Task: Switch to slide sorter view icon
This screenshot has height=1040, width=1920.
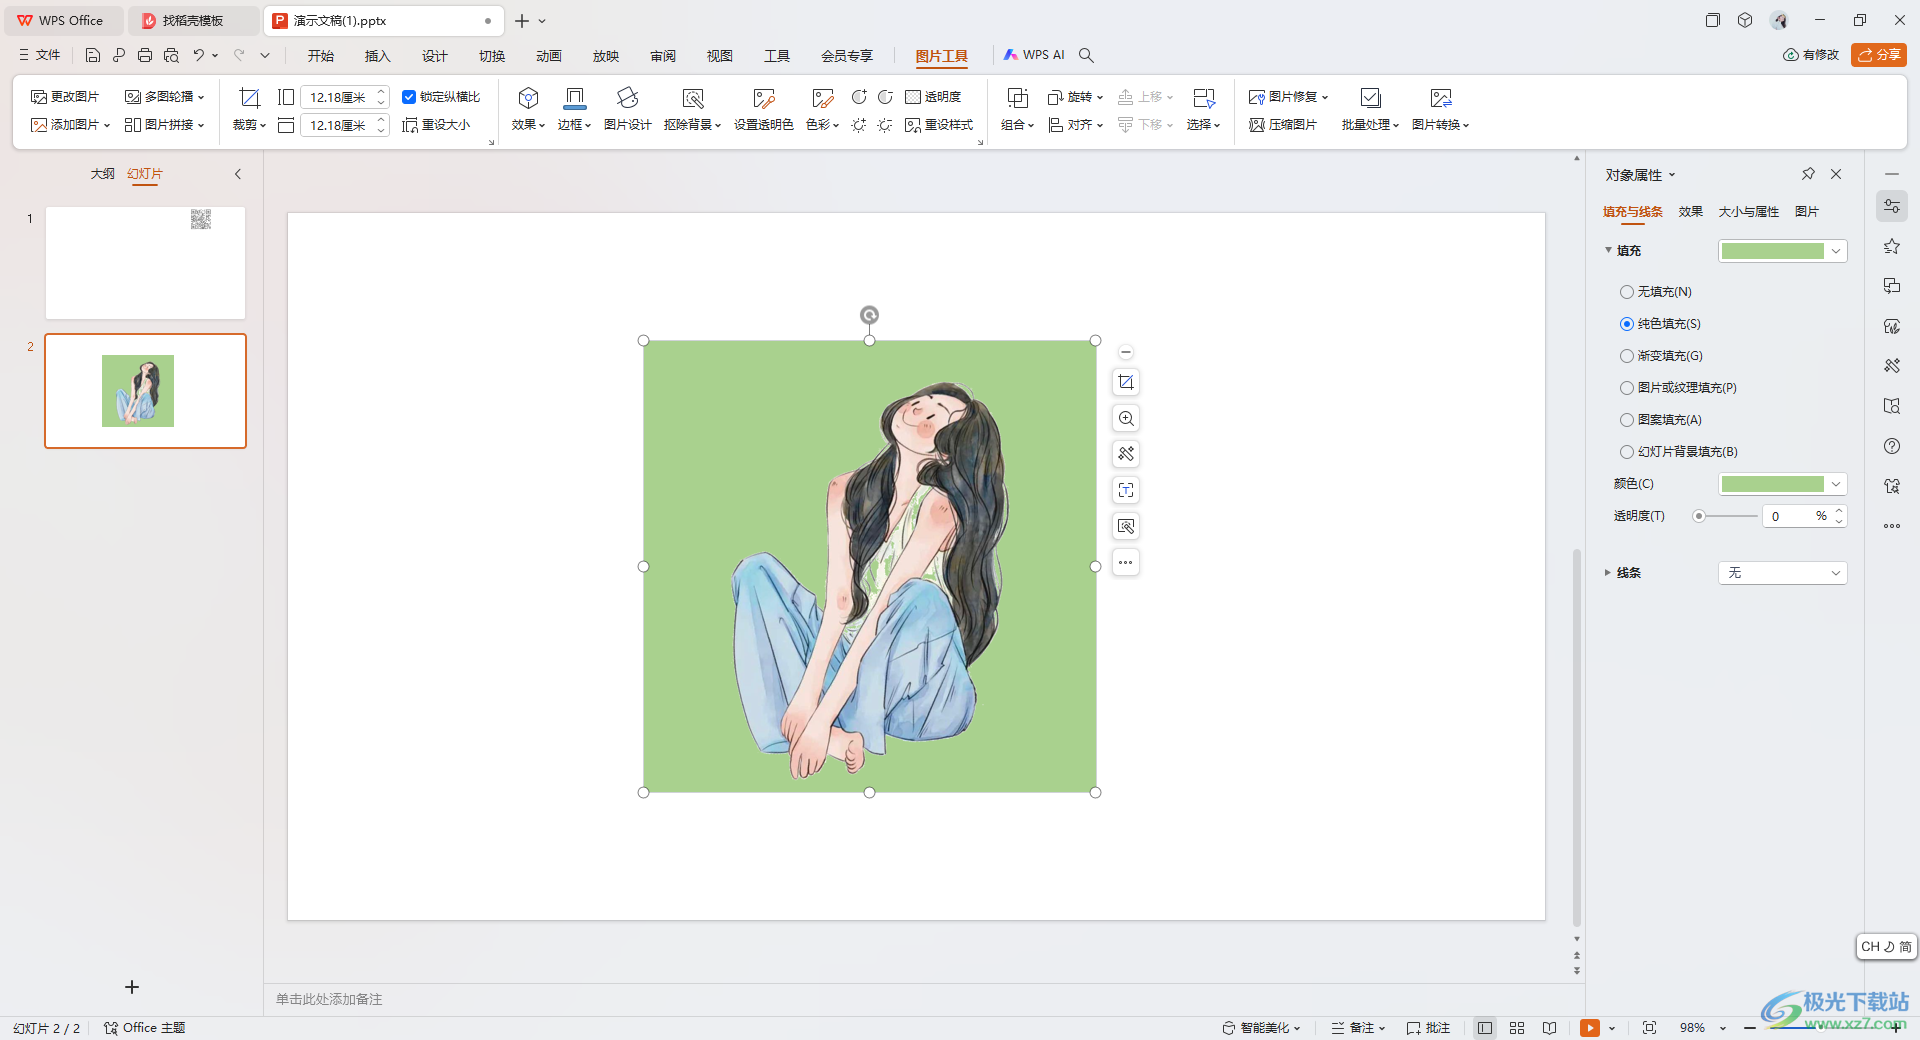Action: coord(1517,1028)
